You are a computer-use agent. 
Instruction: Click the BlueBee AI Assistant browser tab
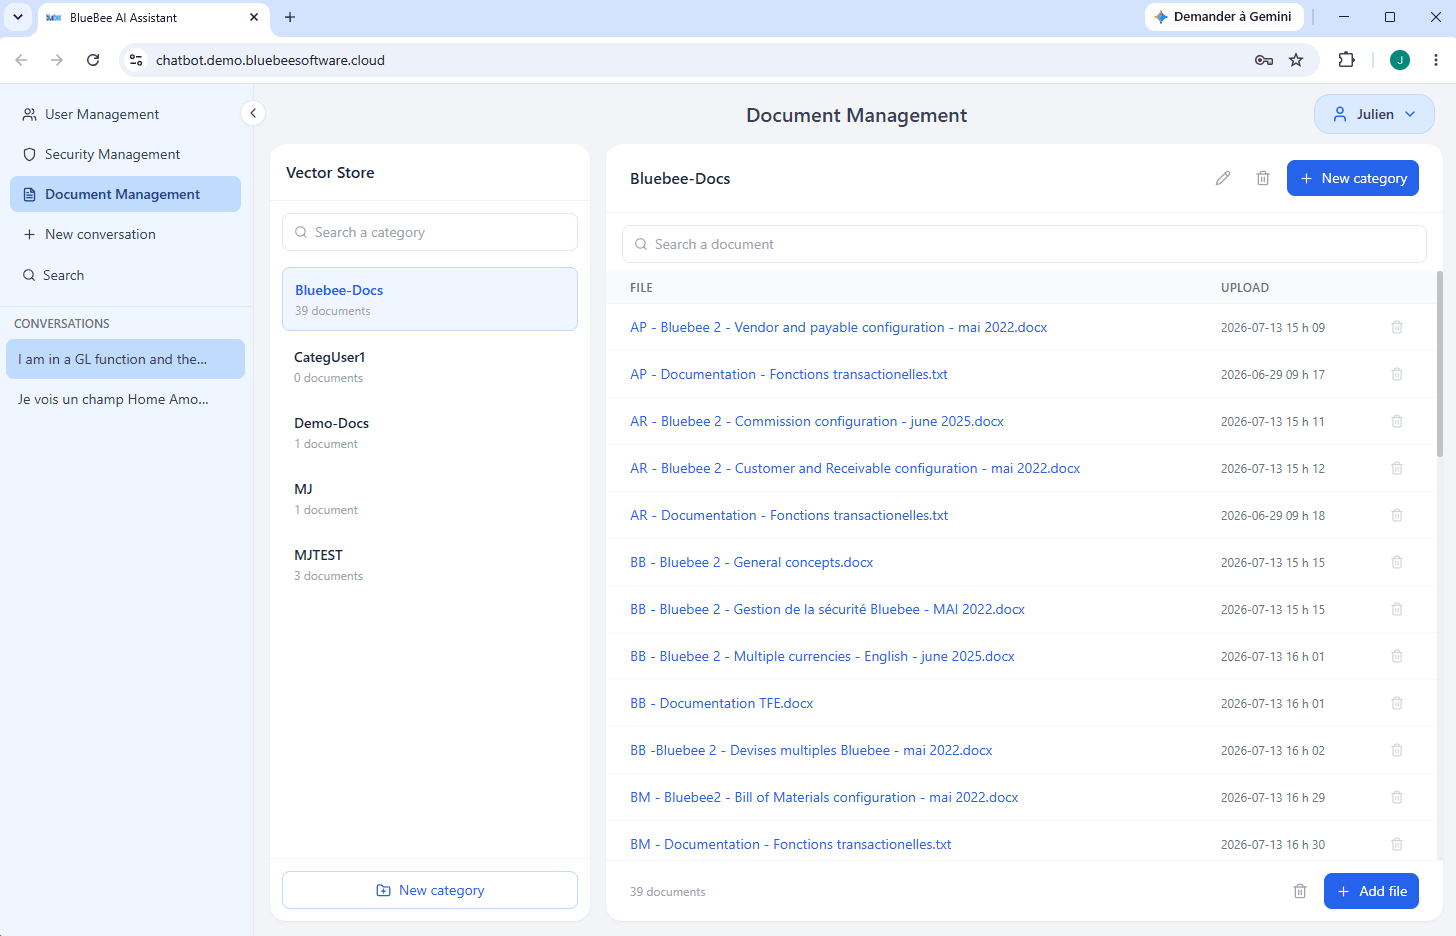[x=153, y=17]
